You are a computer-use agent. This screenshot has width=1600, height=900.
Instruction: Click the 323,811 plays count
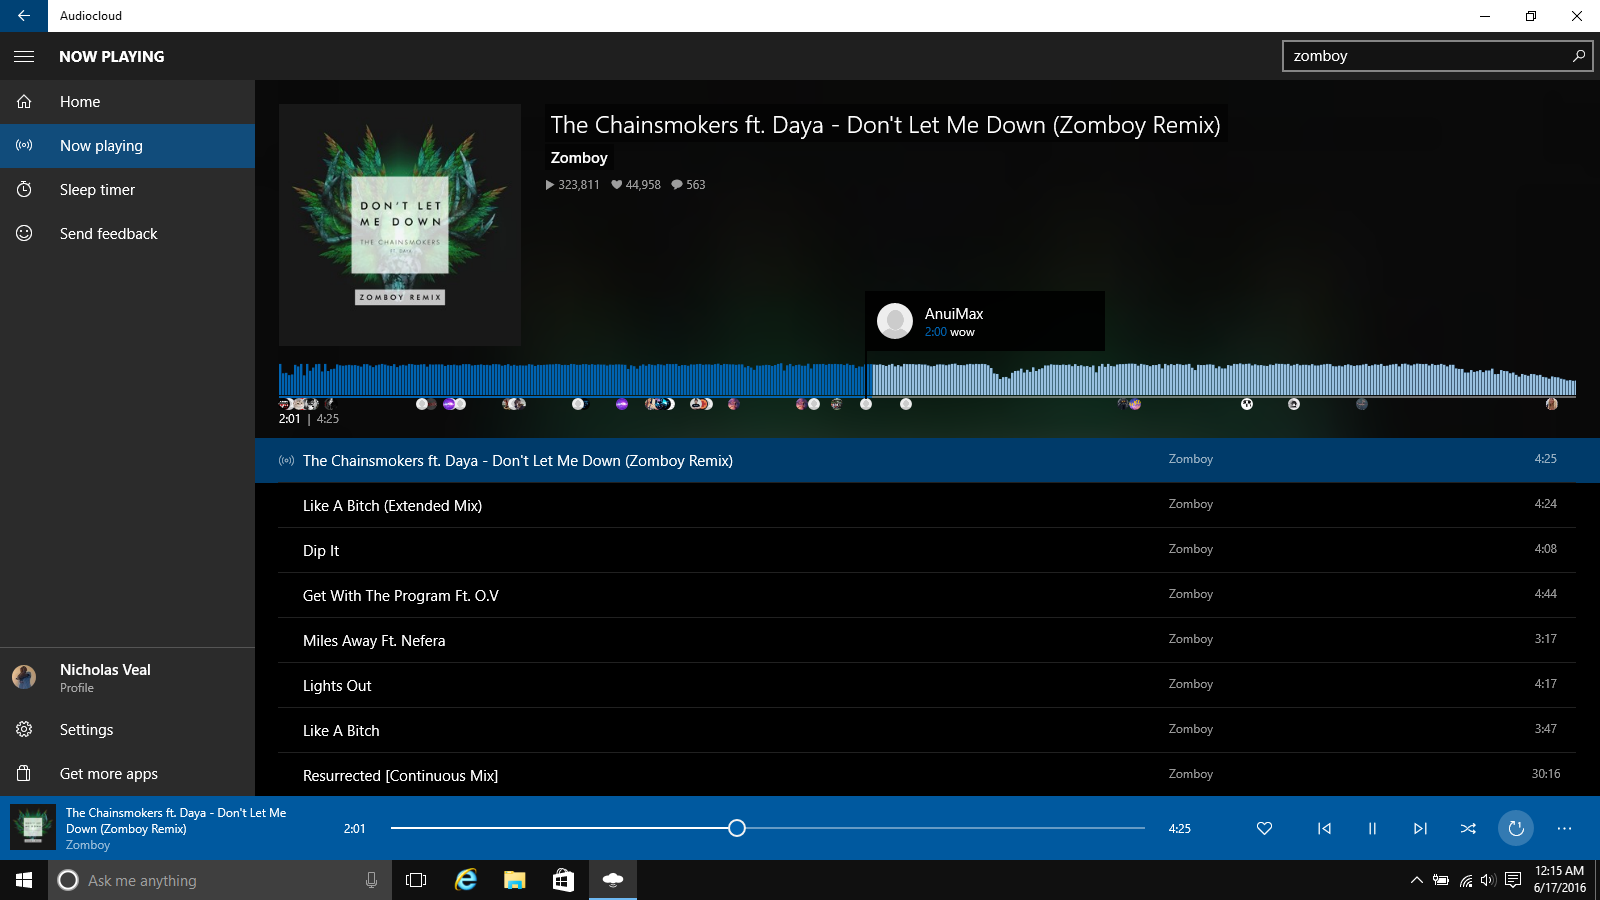coord(572,185)
